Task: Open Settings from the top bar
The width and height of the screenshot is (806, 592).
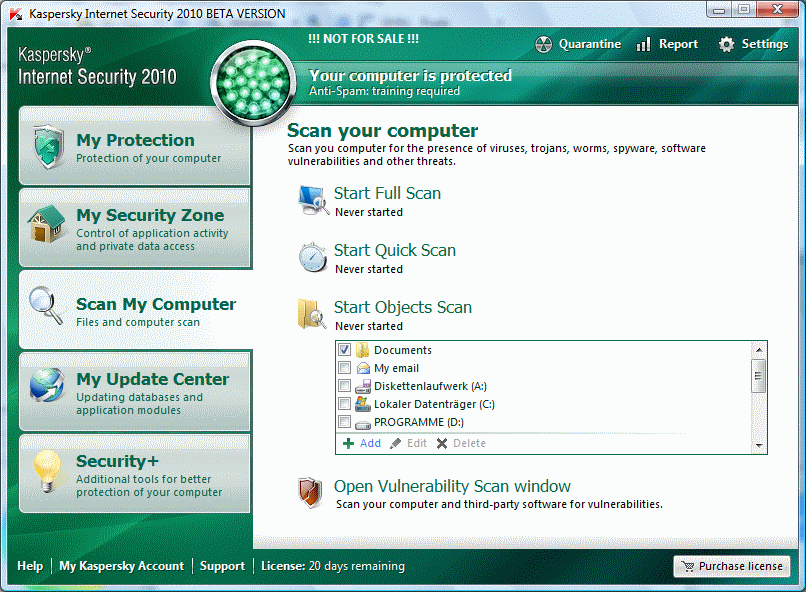Action: [753, 44]
